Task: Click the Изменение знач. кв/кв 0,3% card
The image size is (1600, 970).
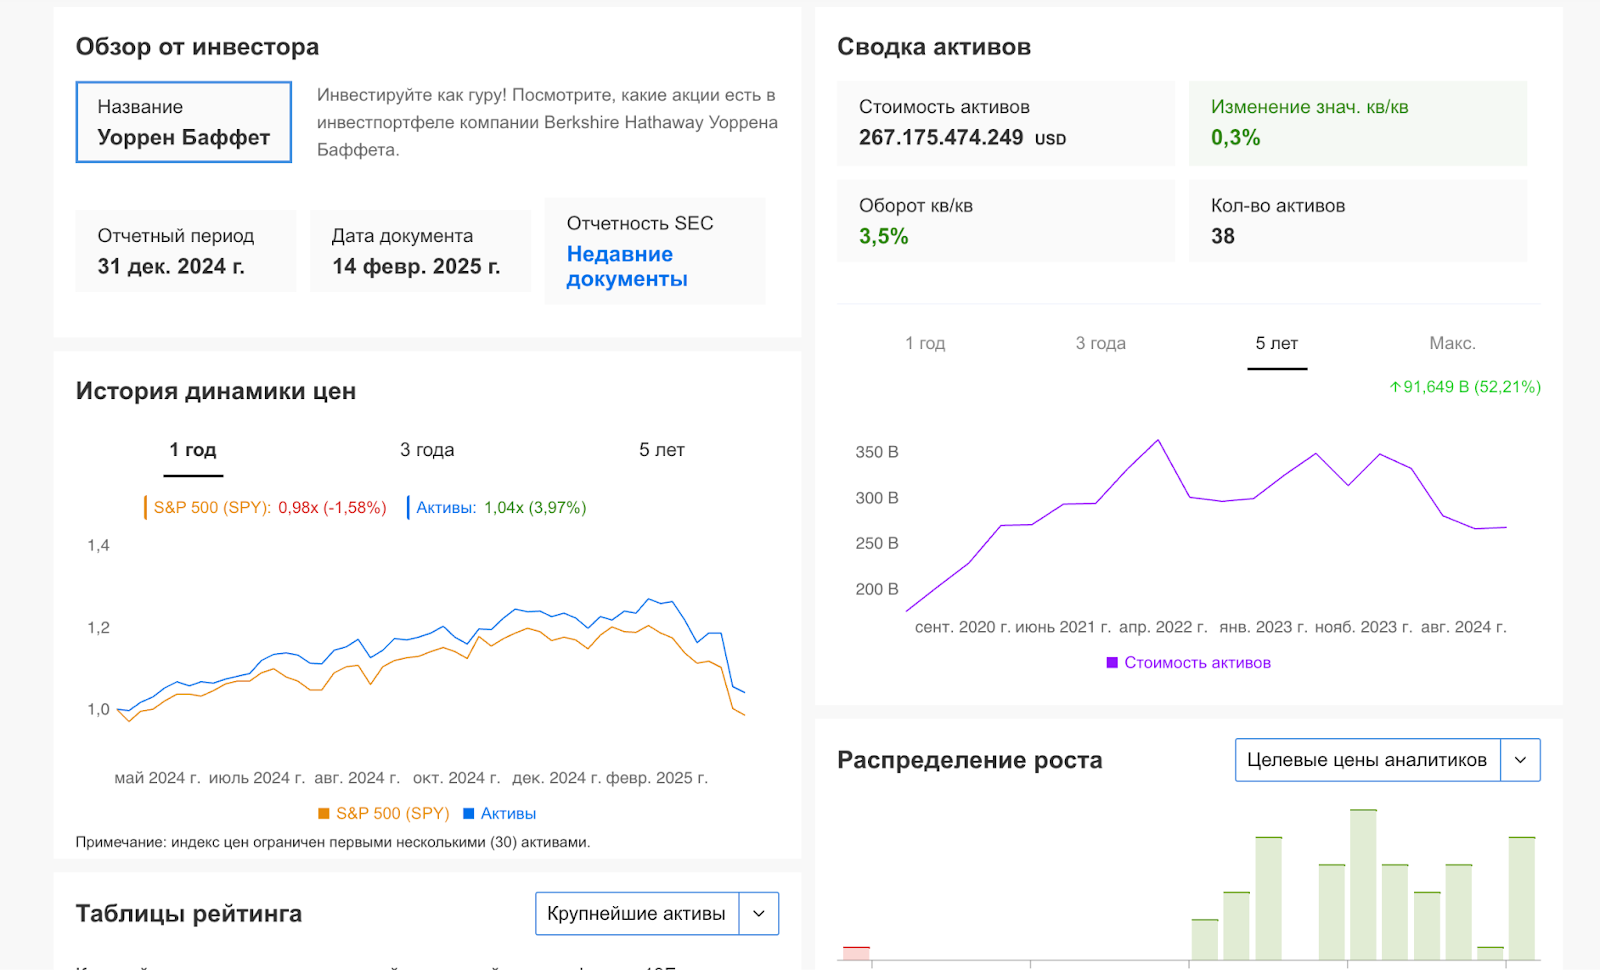Action: (x=1358, y=123)
